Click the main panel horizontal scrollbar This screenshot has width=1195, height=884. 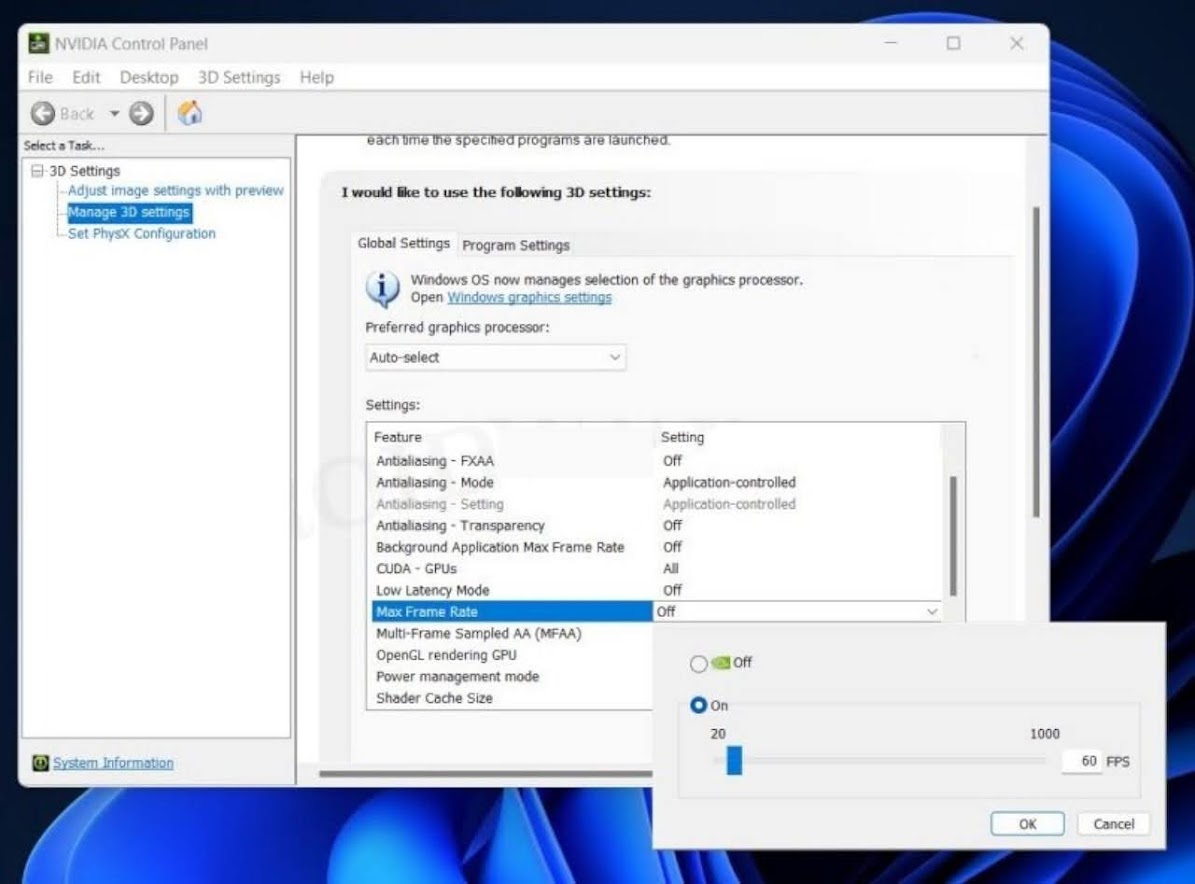pos(485,774)
